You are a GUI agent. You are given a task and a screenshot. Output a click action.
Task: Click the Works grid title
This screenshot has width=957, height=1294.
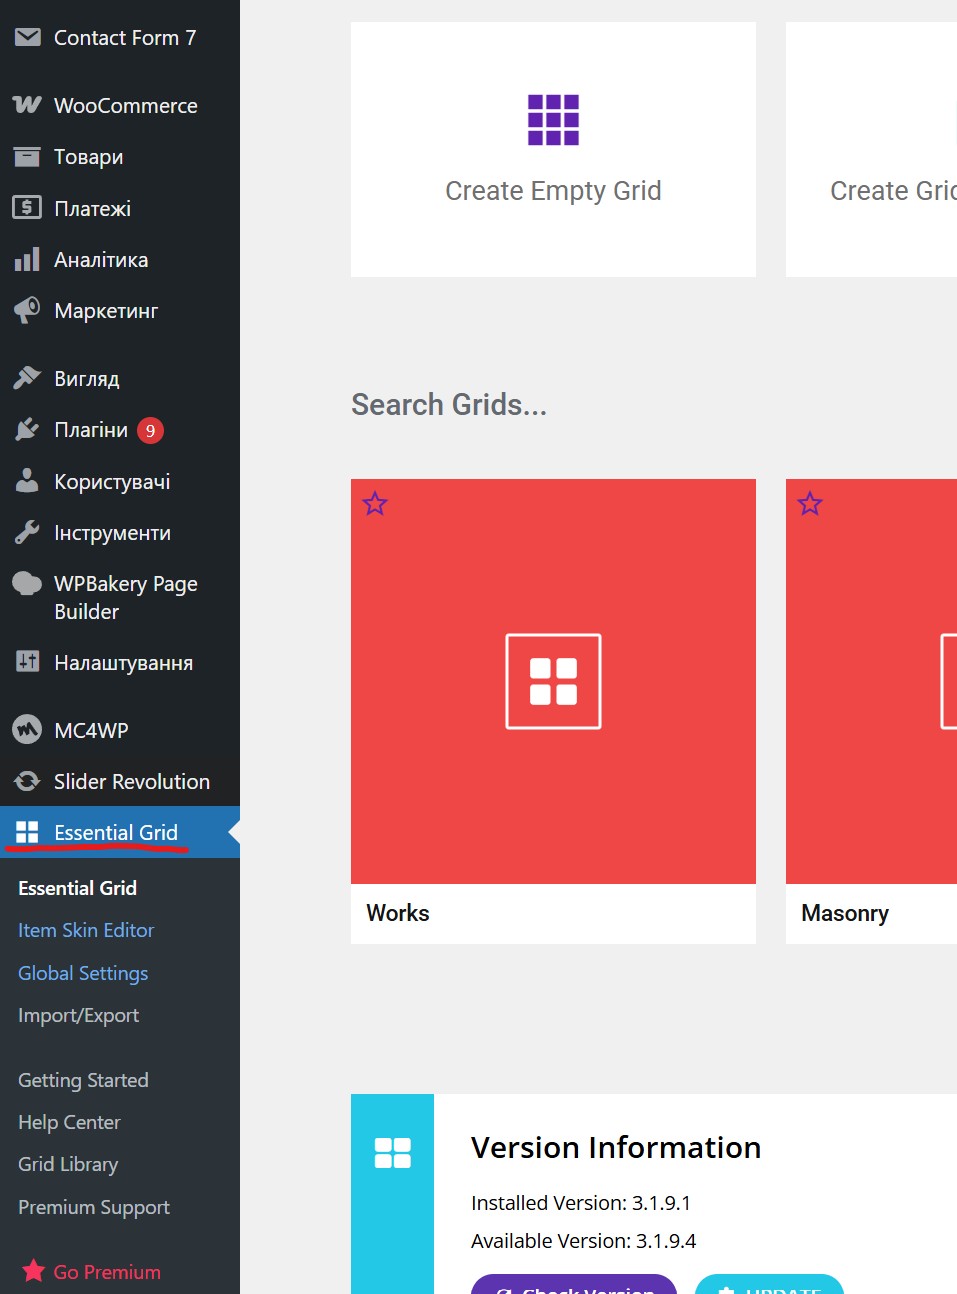[x=398, y=913]
